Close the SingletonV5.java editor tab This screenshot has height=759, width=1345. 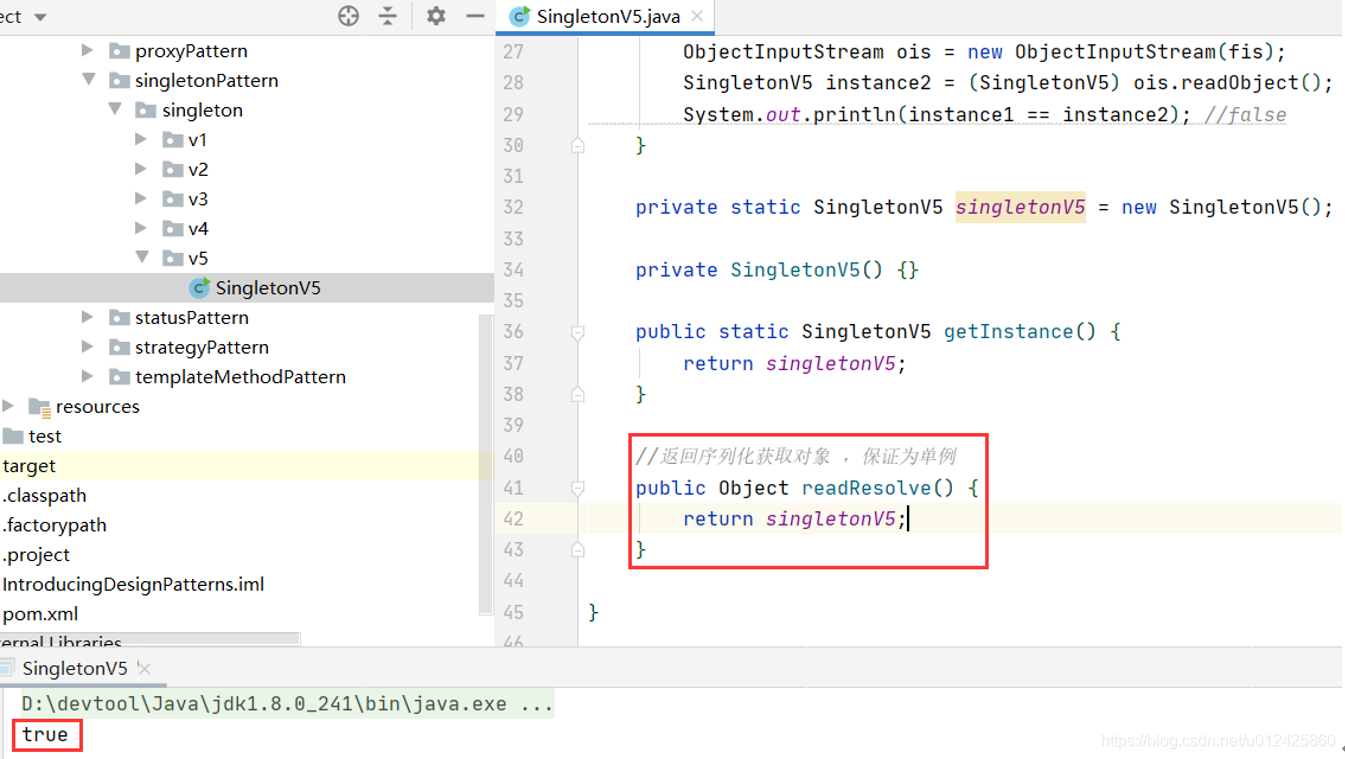pos(697,16)
